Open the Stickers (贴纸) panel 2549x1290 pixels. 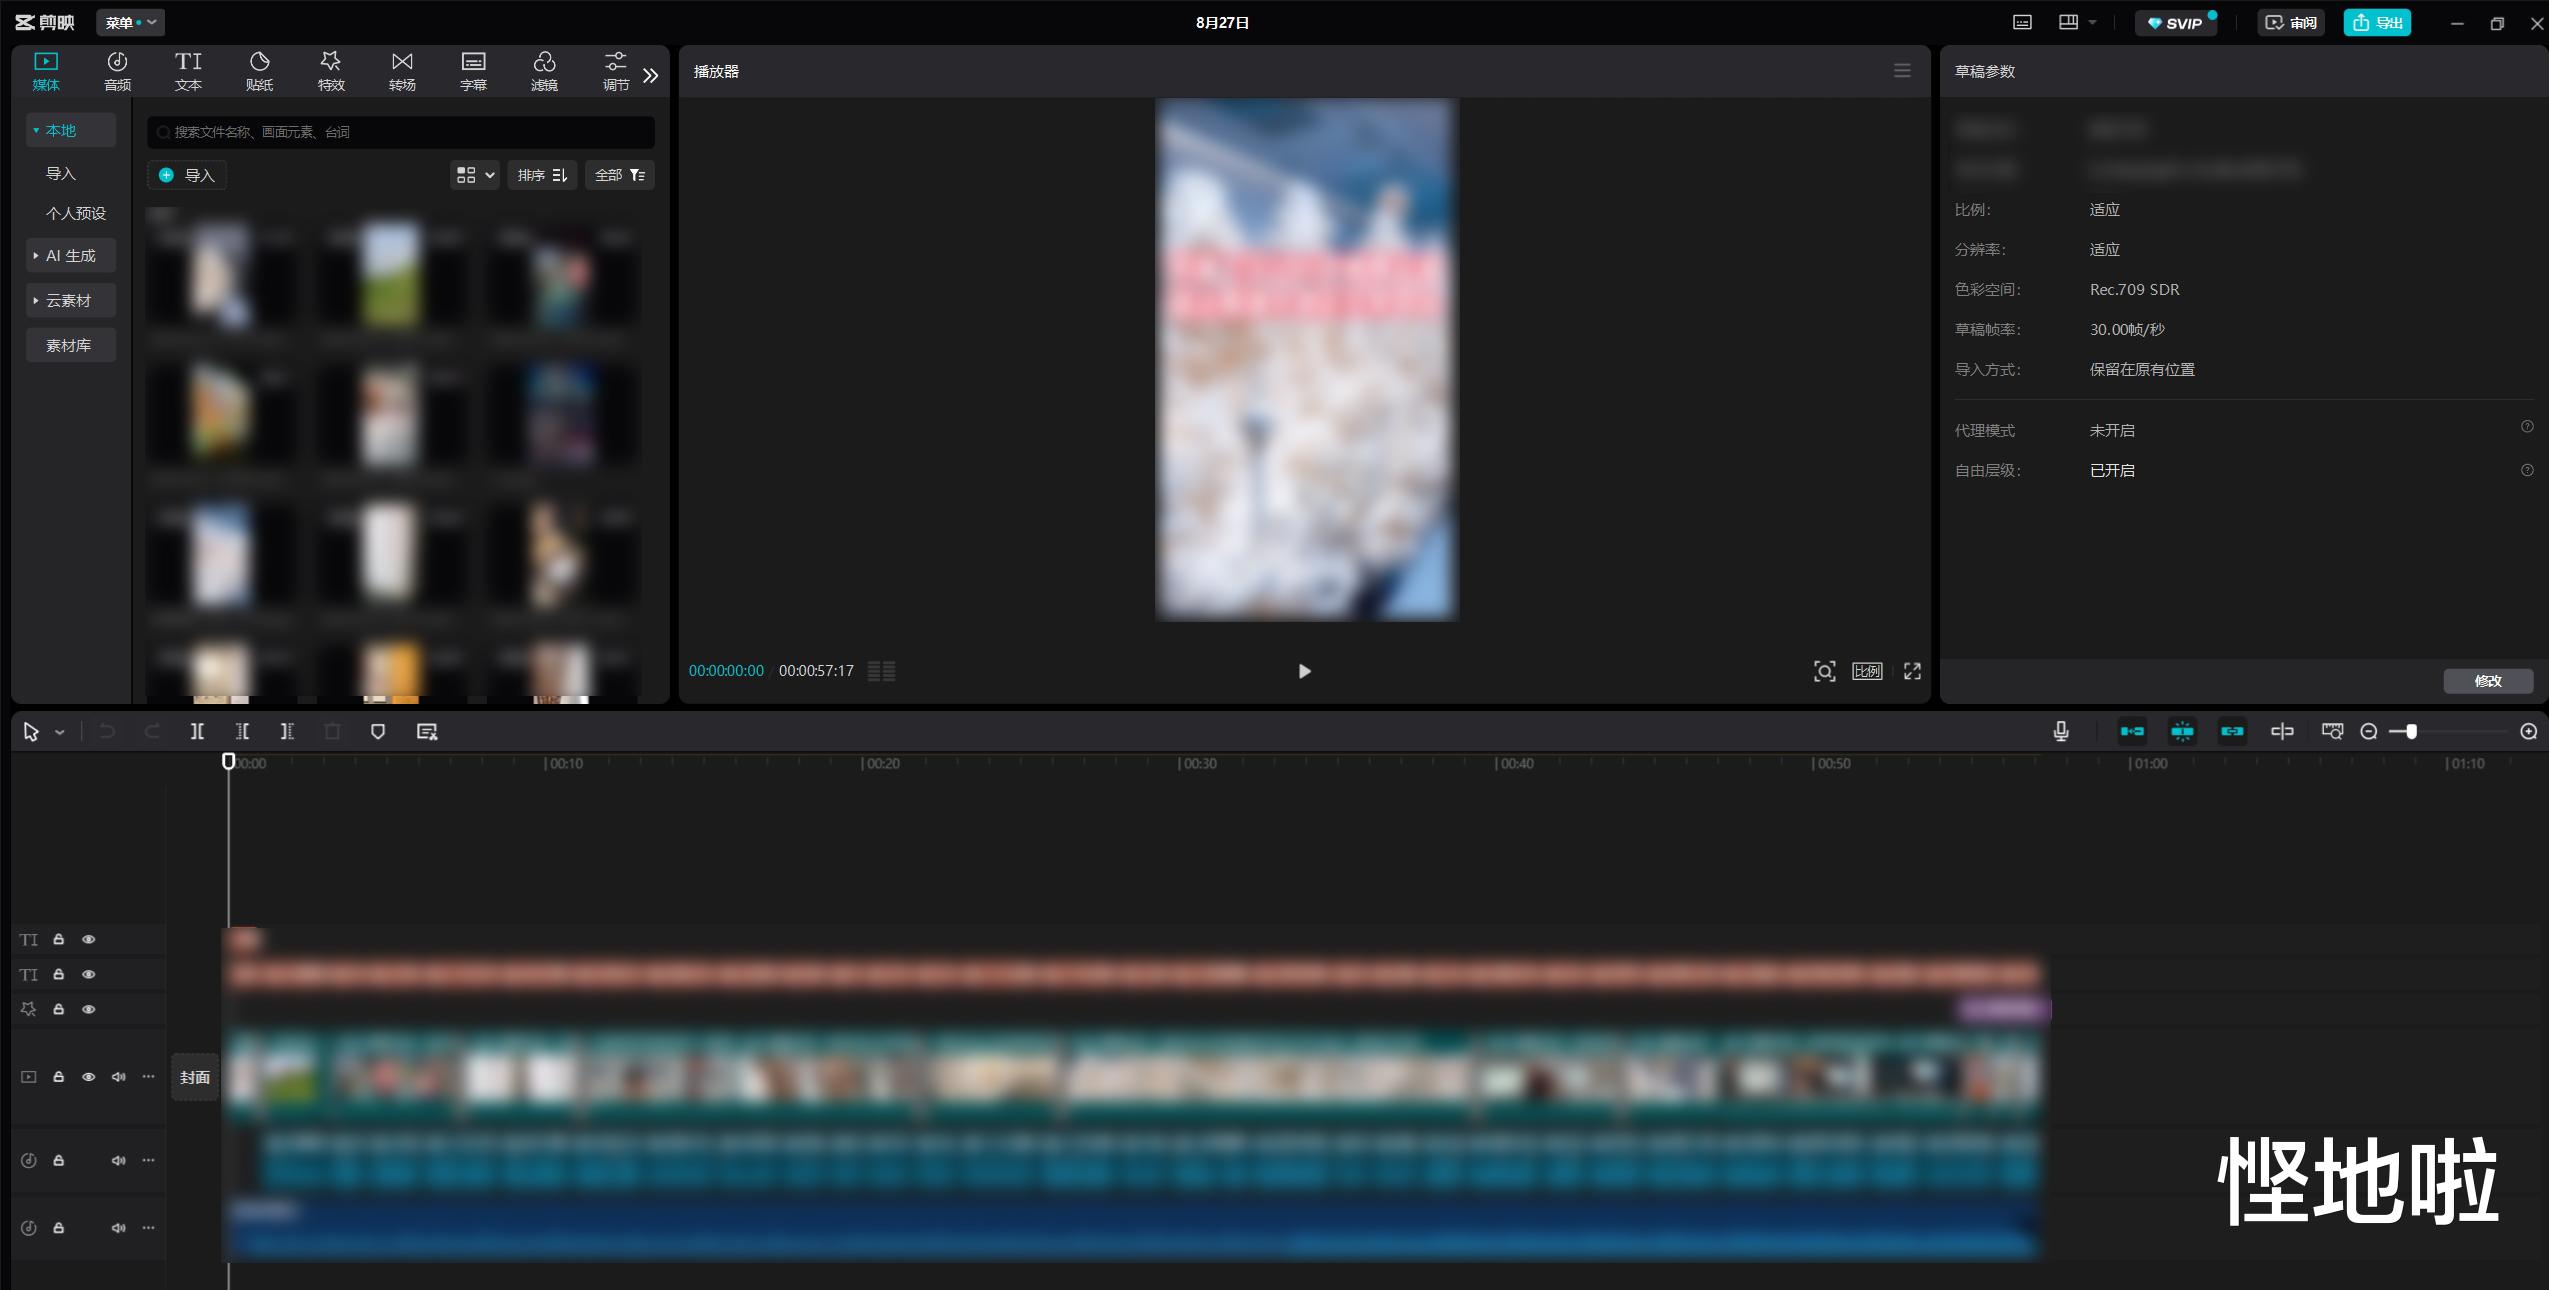[259, 71]
